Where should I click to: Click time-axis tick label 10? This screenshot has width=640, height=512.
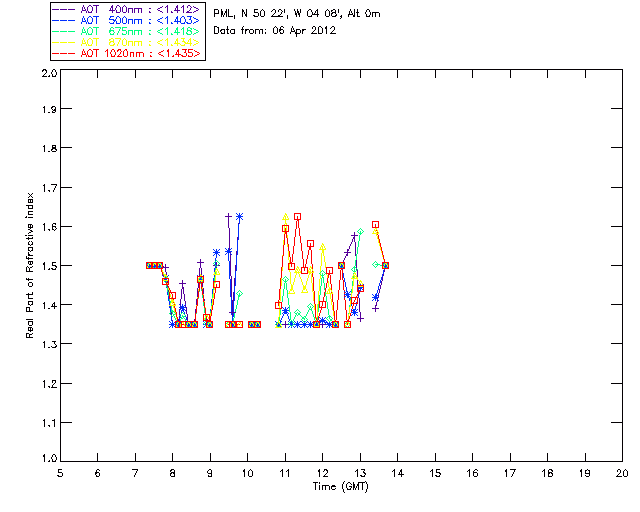[x=247, y=473]
